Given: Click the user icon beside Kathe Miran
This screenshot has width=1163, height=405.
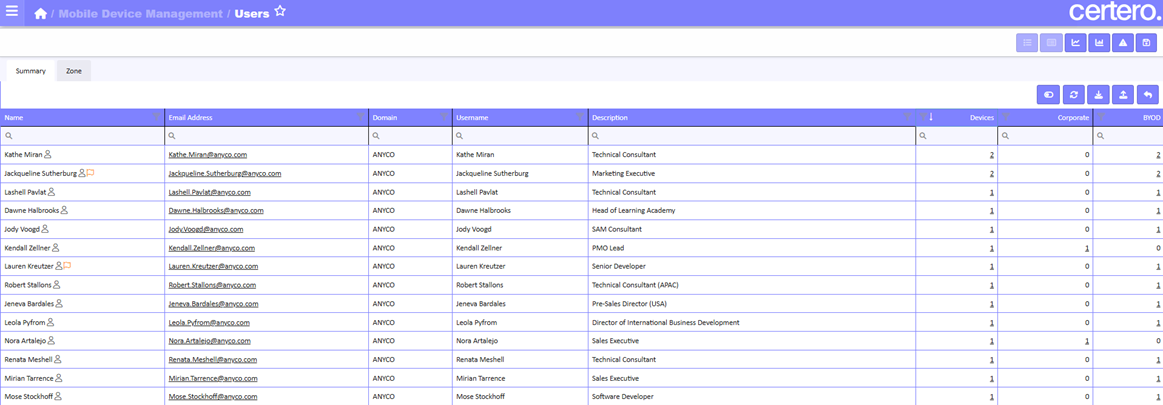Looking at the screenshot, I should [47, 154].
